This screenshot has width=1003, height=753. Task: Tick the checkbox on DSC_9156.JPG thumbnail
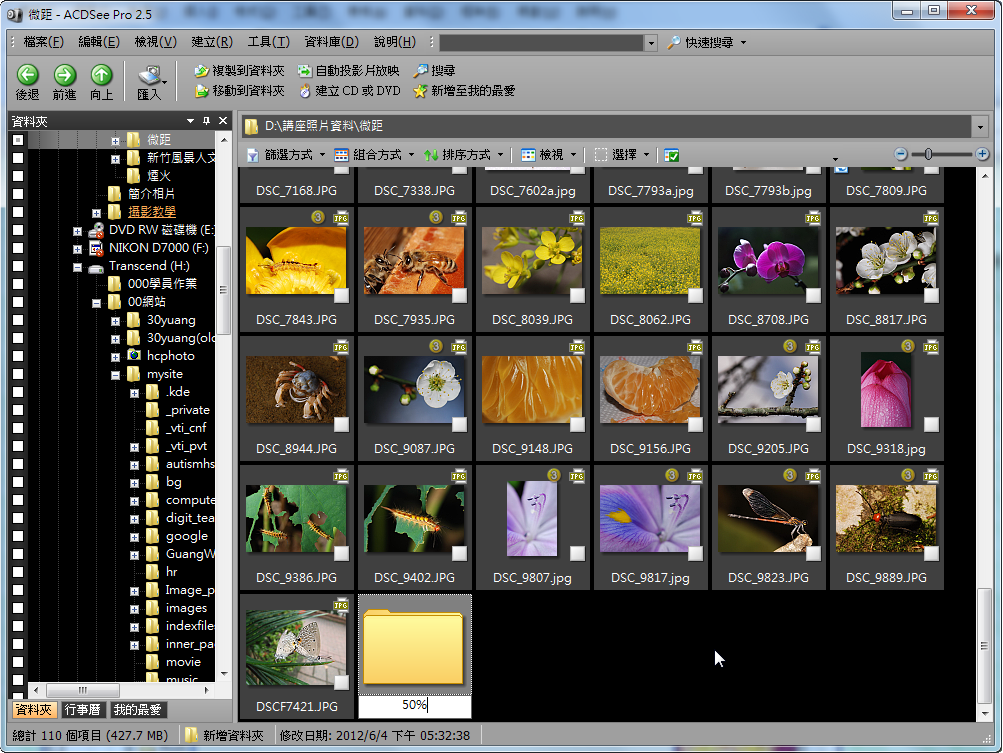click(x=695, y=424)
